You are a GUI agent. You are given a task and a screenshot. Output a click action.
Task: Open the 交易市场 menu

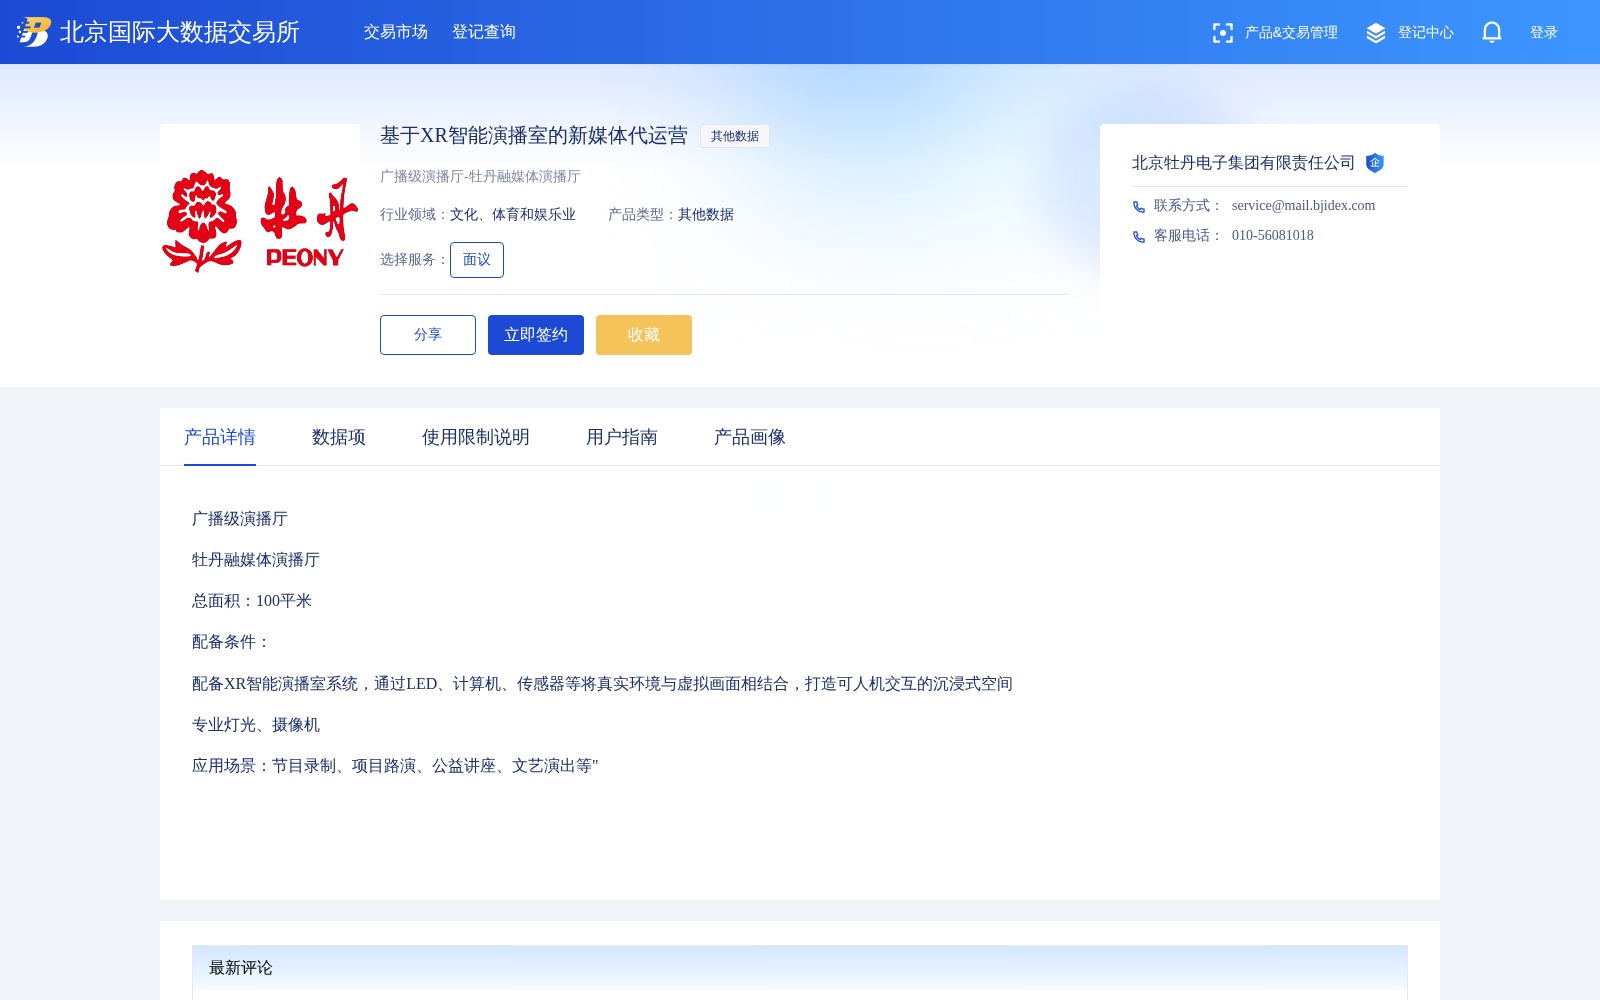pyautogui.click(x=396, y=32)
